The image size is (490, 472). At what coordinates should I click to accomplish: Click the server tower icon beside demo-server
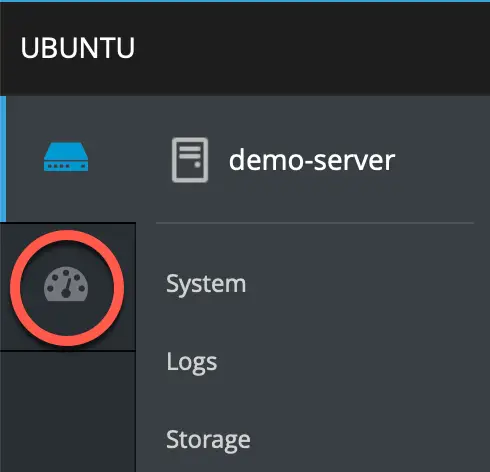click(190, 160)
